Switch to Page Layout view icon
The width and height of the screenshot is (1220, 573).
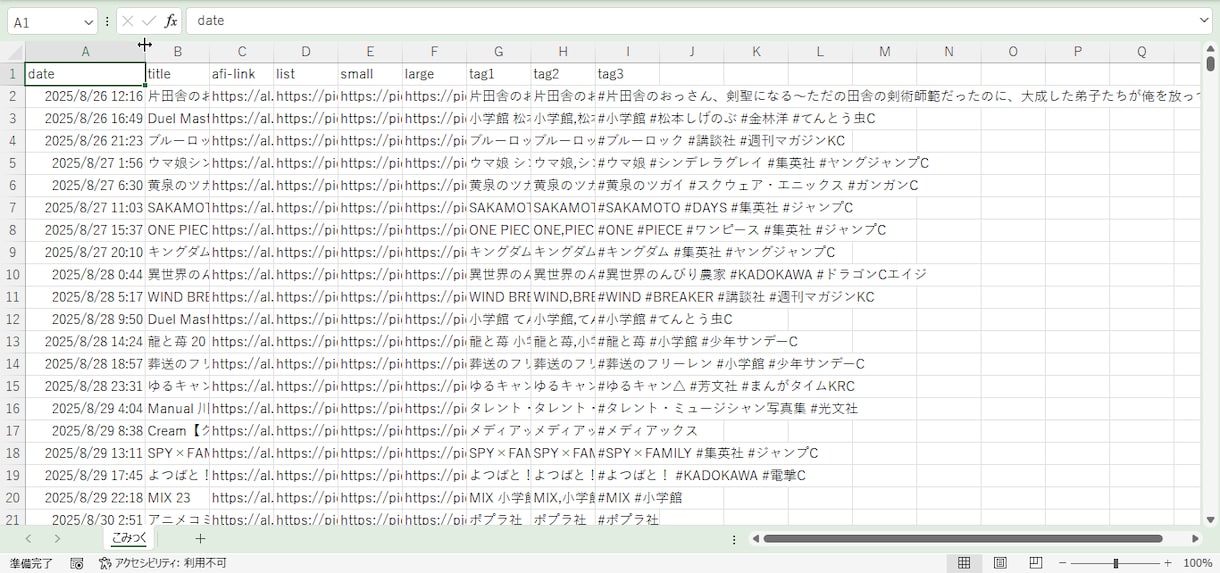1000,563
